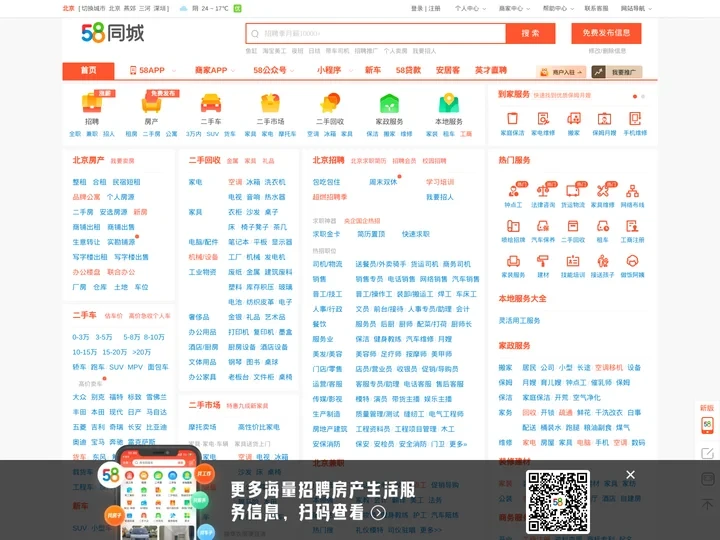Click the 我要推广 button
Viewport: 720px width, 540px height.
[x=617, y=72]
